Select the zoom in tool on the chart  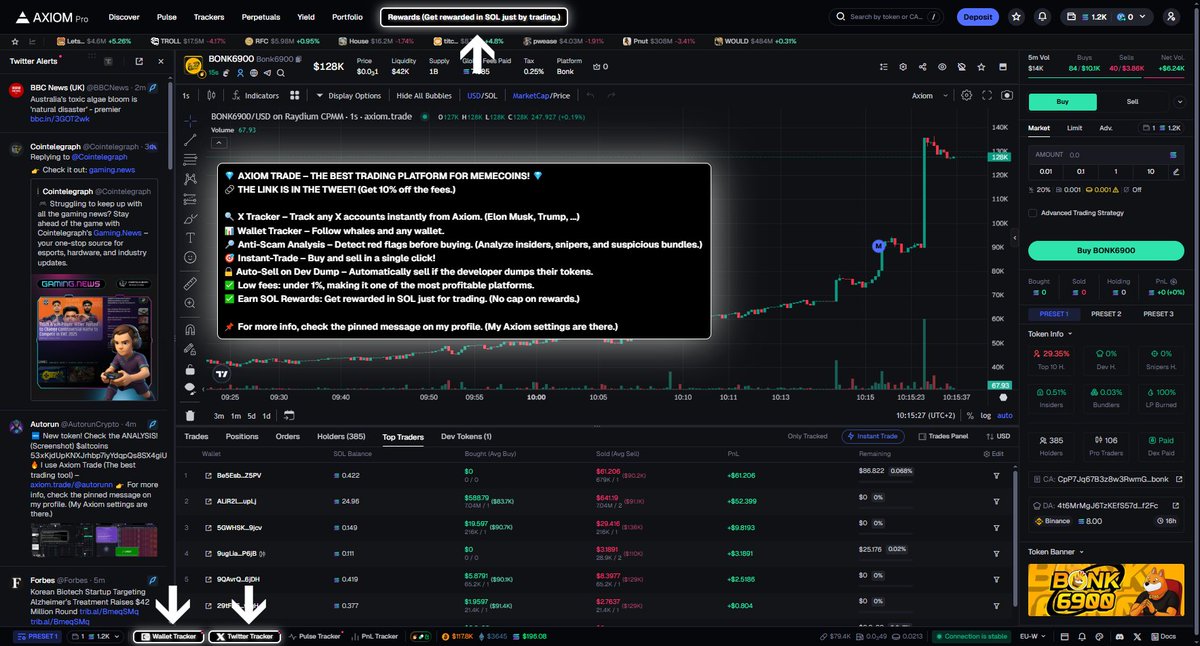[x=190, y=304]
